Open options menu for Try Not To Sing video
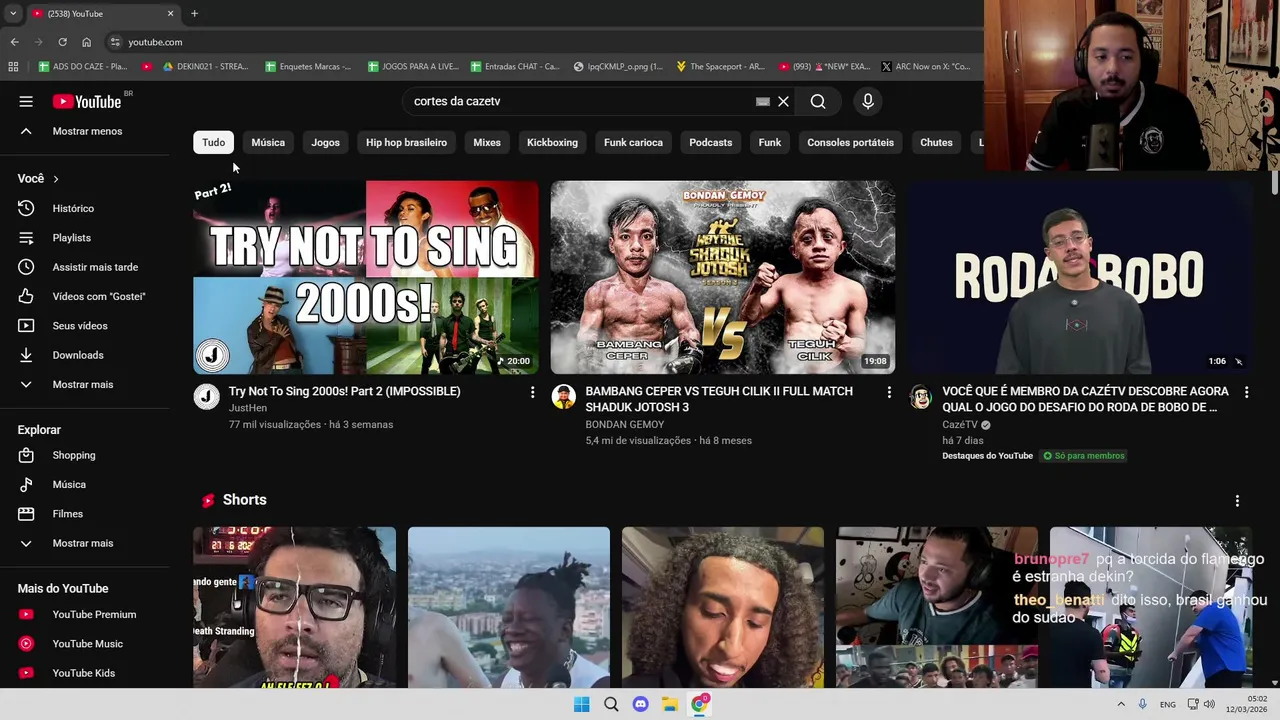The image size is (1280, 720). [532, 393]
